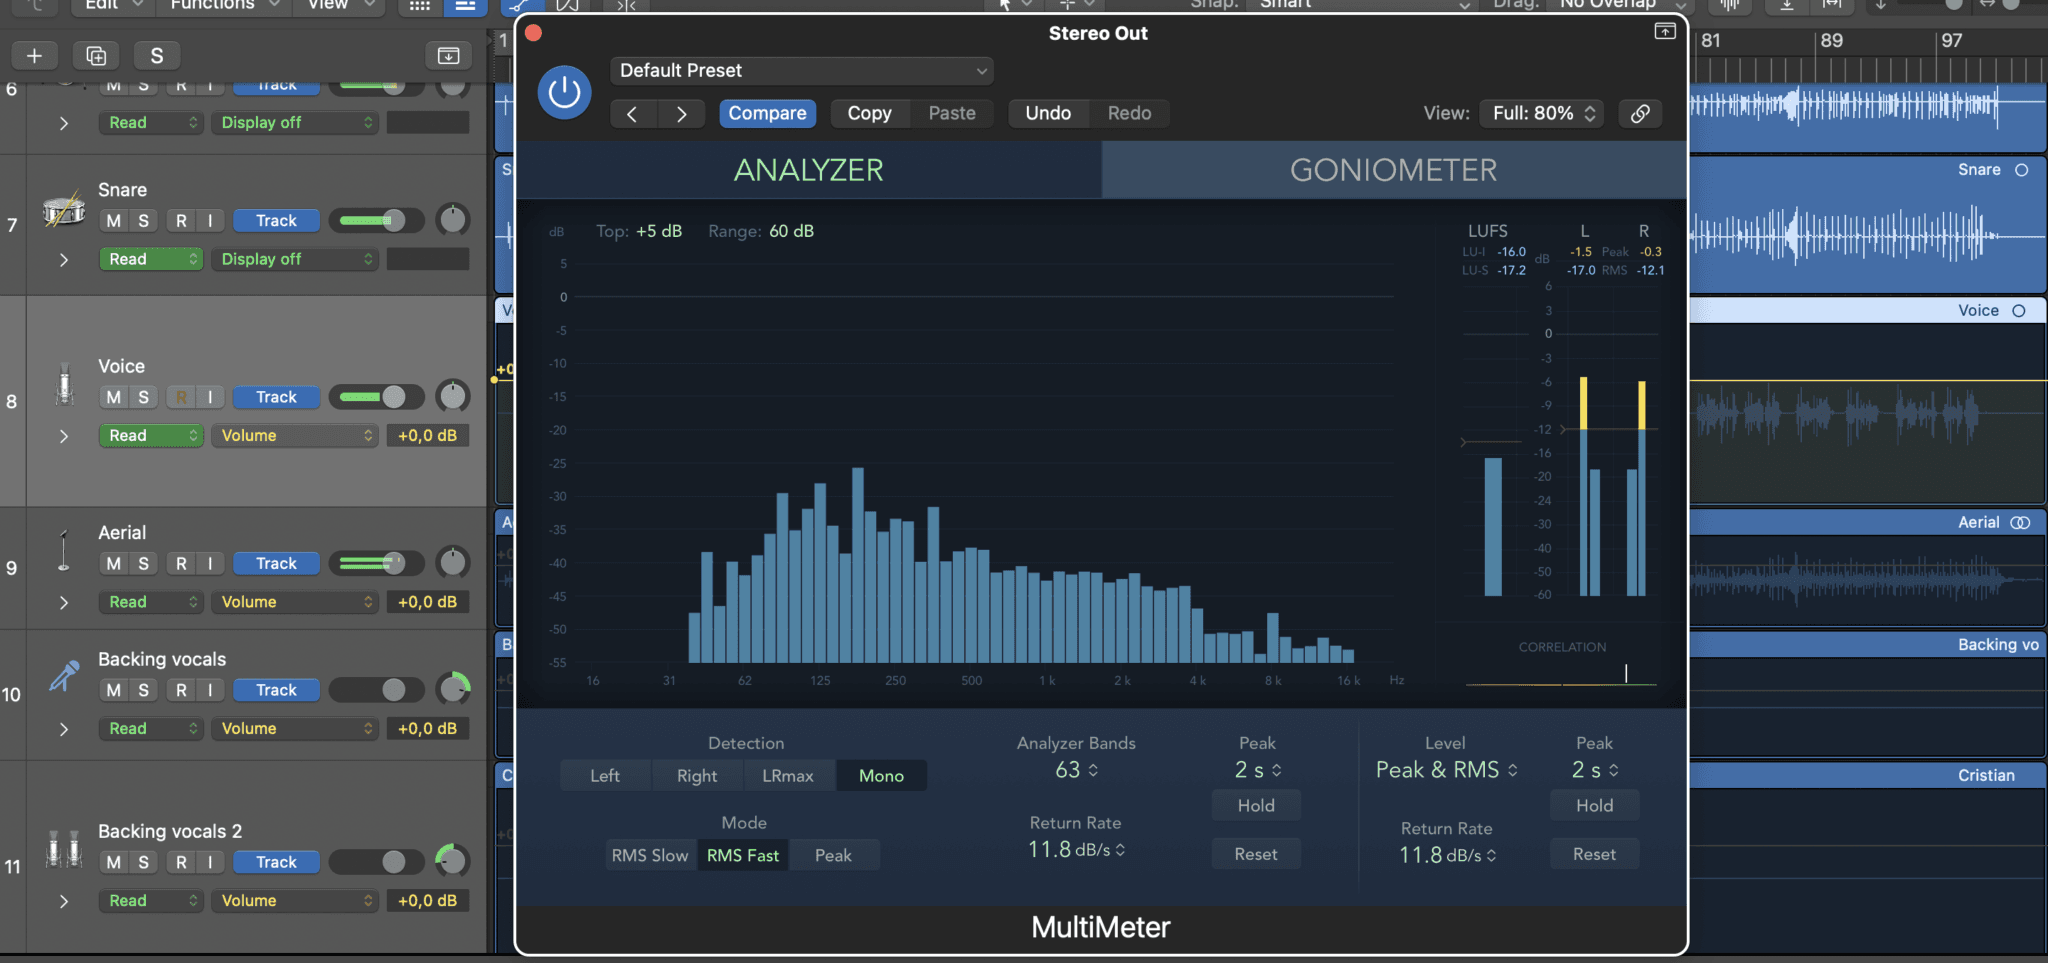This screenshot has height=963, width=2048.
Task: Open the Read automation dropdown on Snare
Action: coord(151,258)
